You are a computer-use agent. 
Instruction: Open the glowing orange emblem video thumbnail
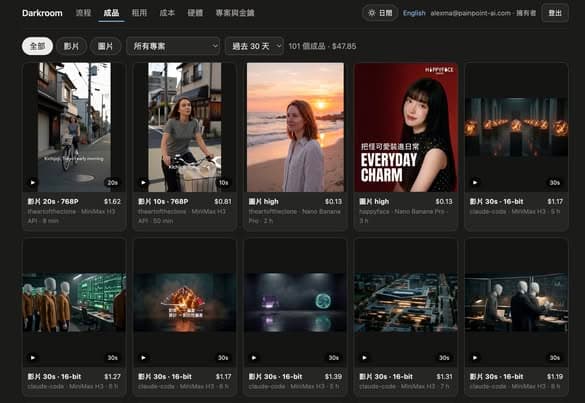184,302
